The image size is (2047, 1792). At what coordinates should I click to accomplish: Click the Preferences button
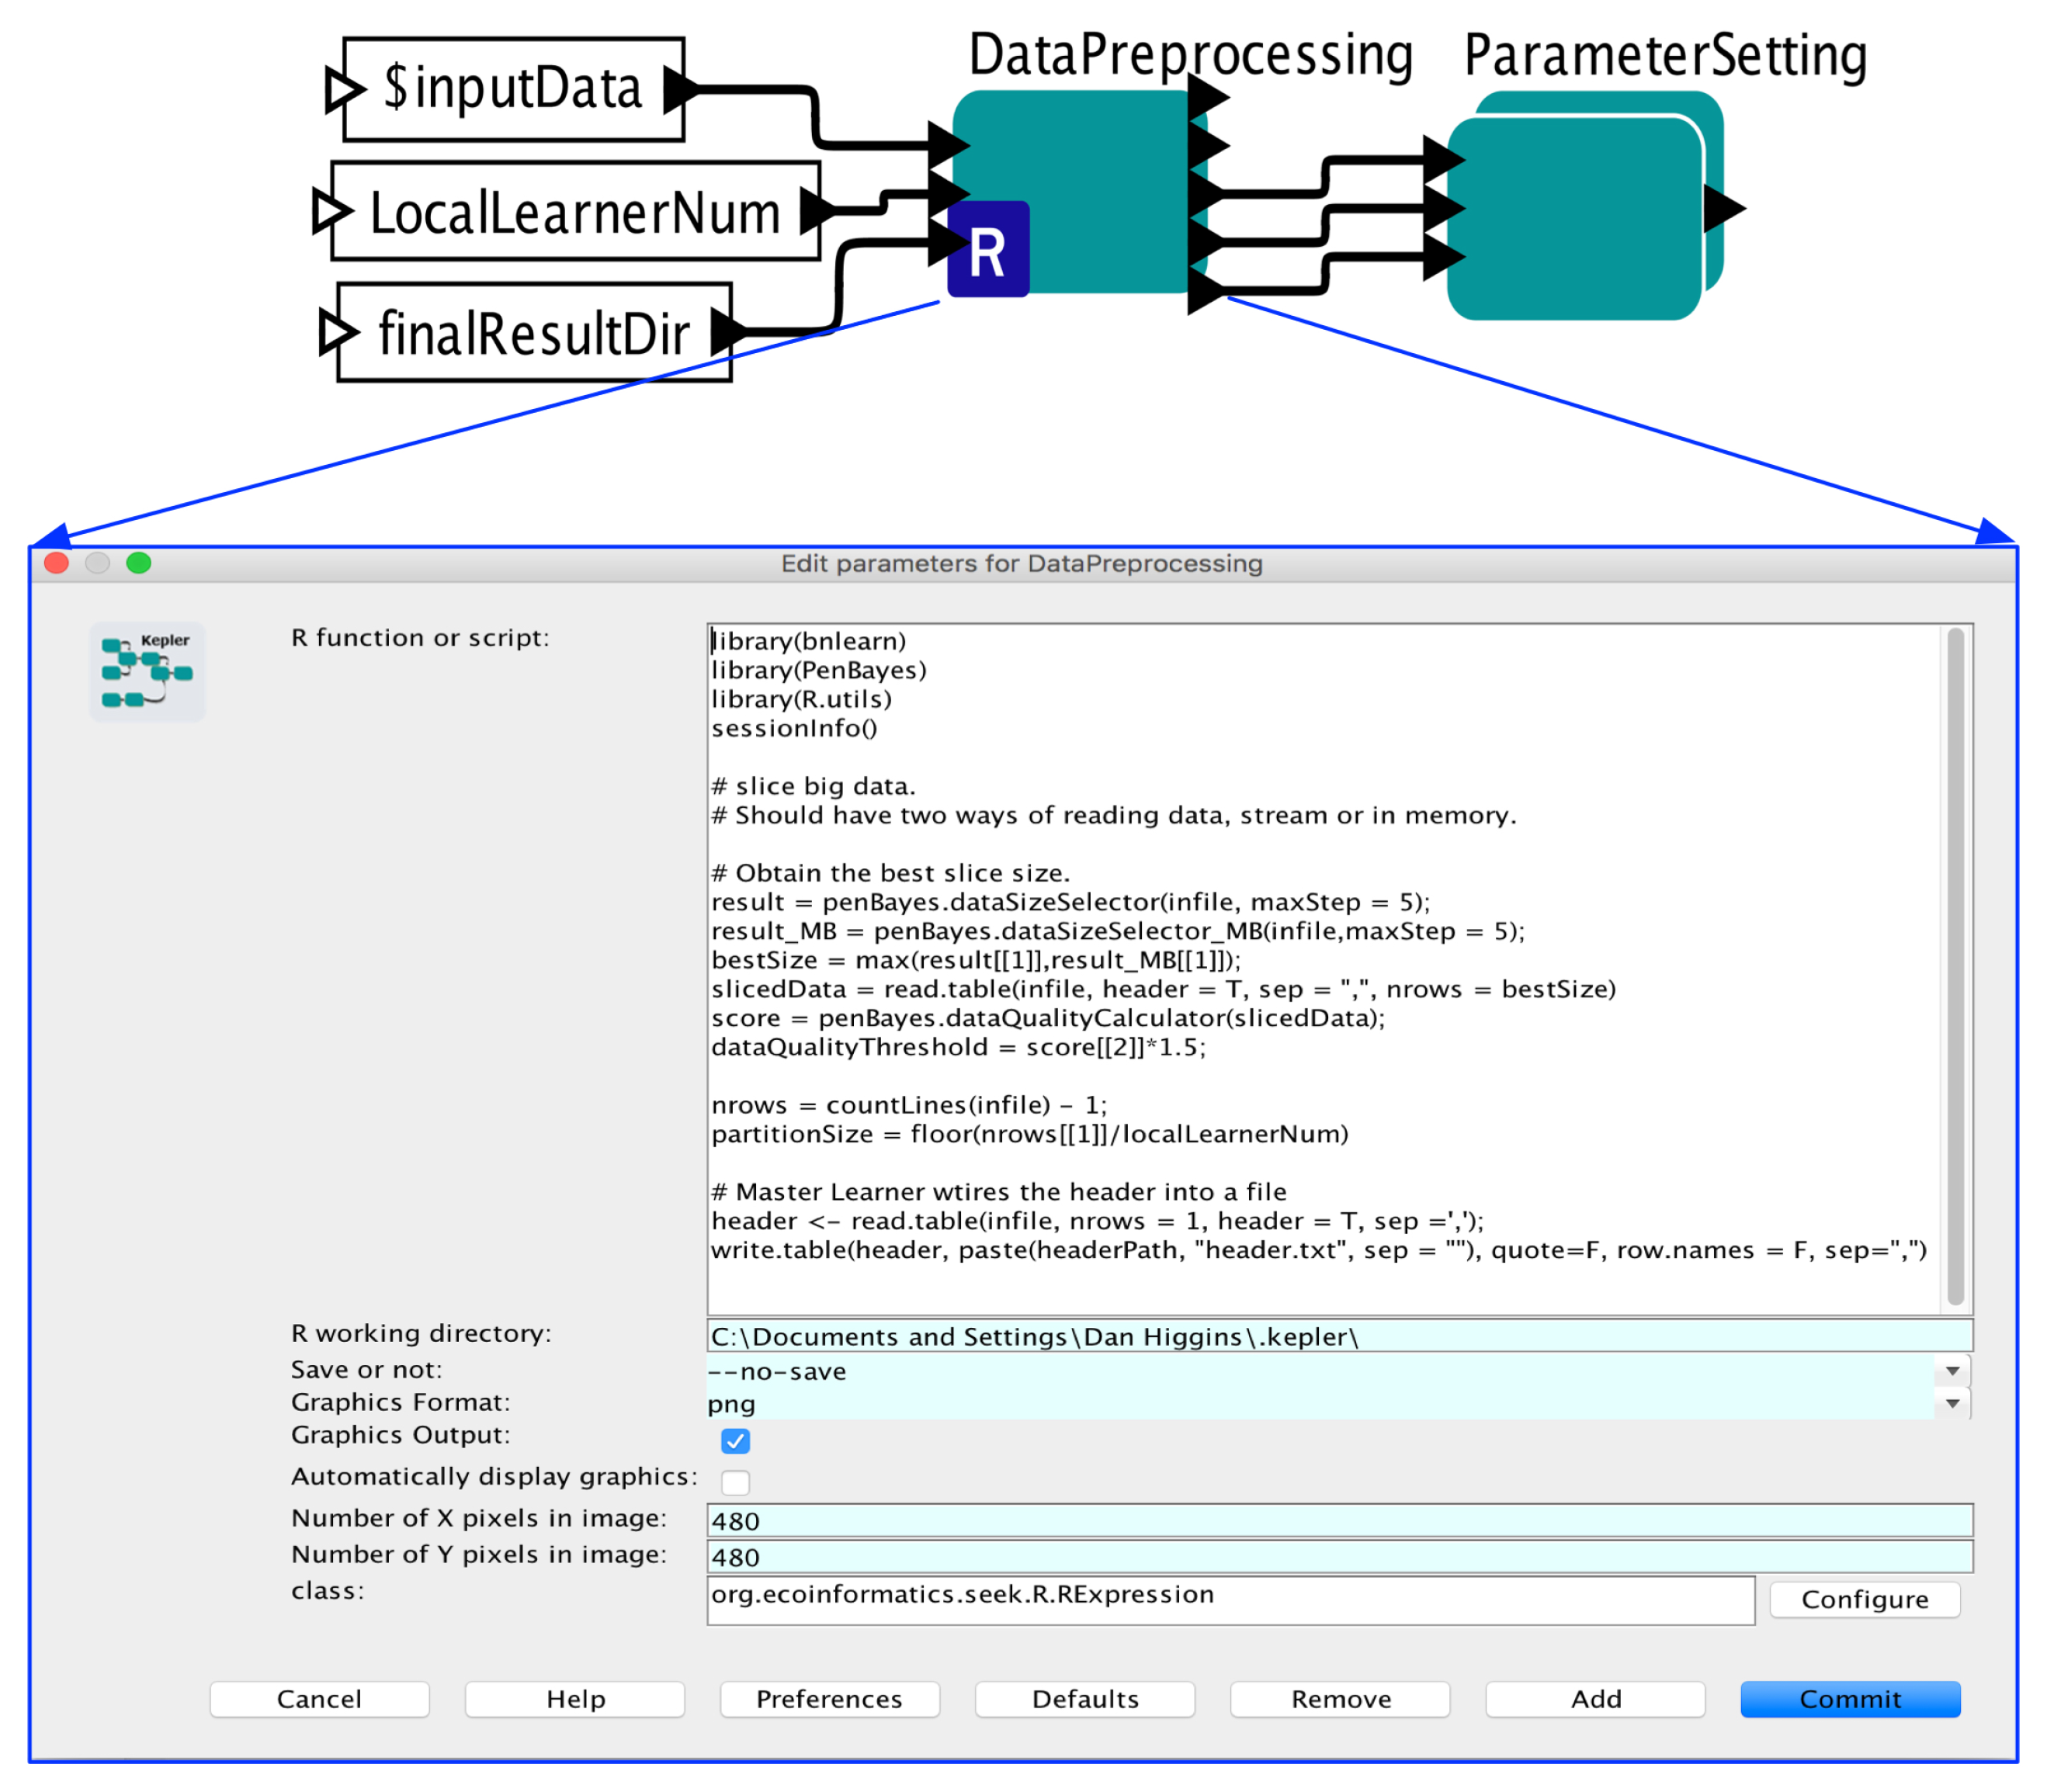pyautogui.click(x=829, y=1699)
